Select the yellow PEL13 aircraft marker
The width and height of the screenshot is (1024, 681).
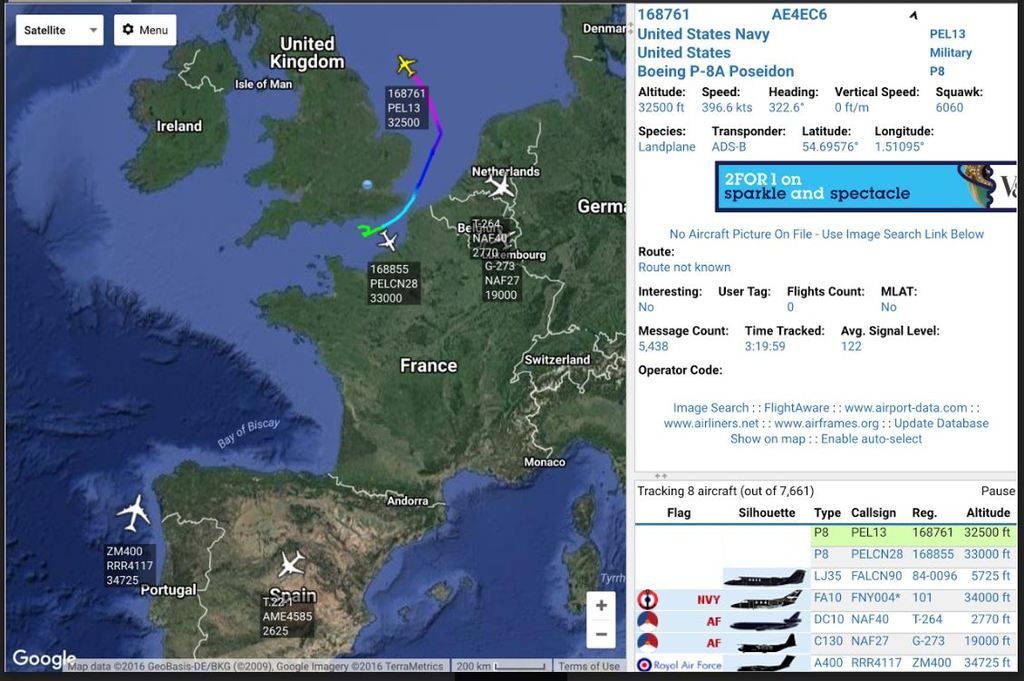(405, 65)
